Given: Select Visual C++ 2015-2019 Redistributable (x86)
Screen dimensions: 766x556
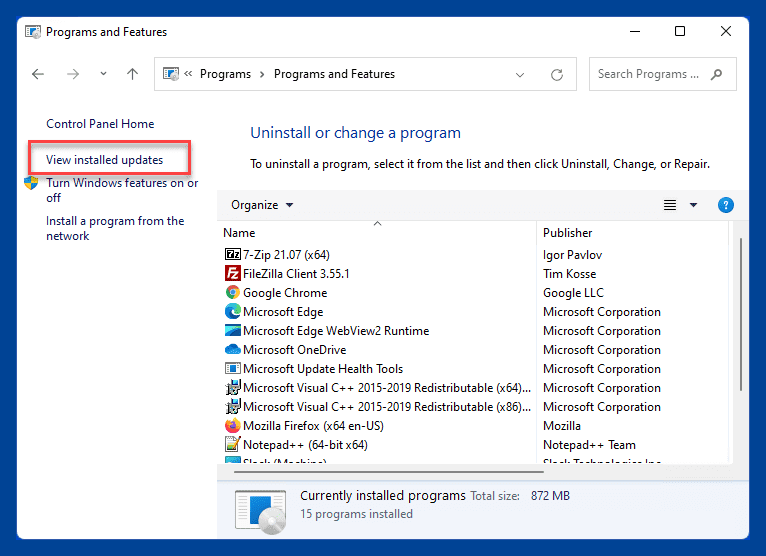Looking at the screenshot, I should click(x=387, y=407).
